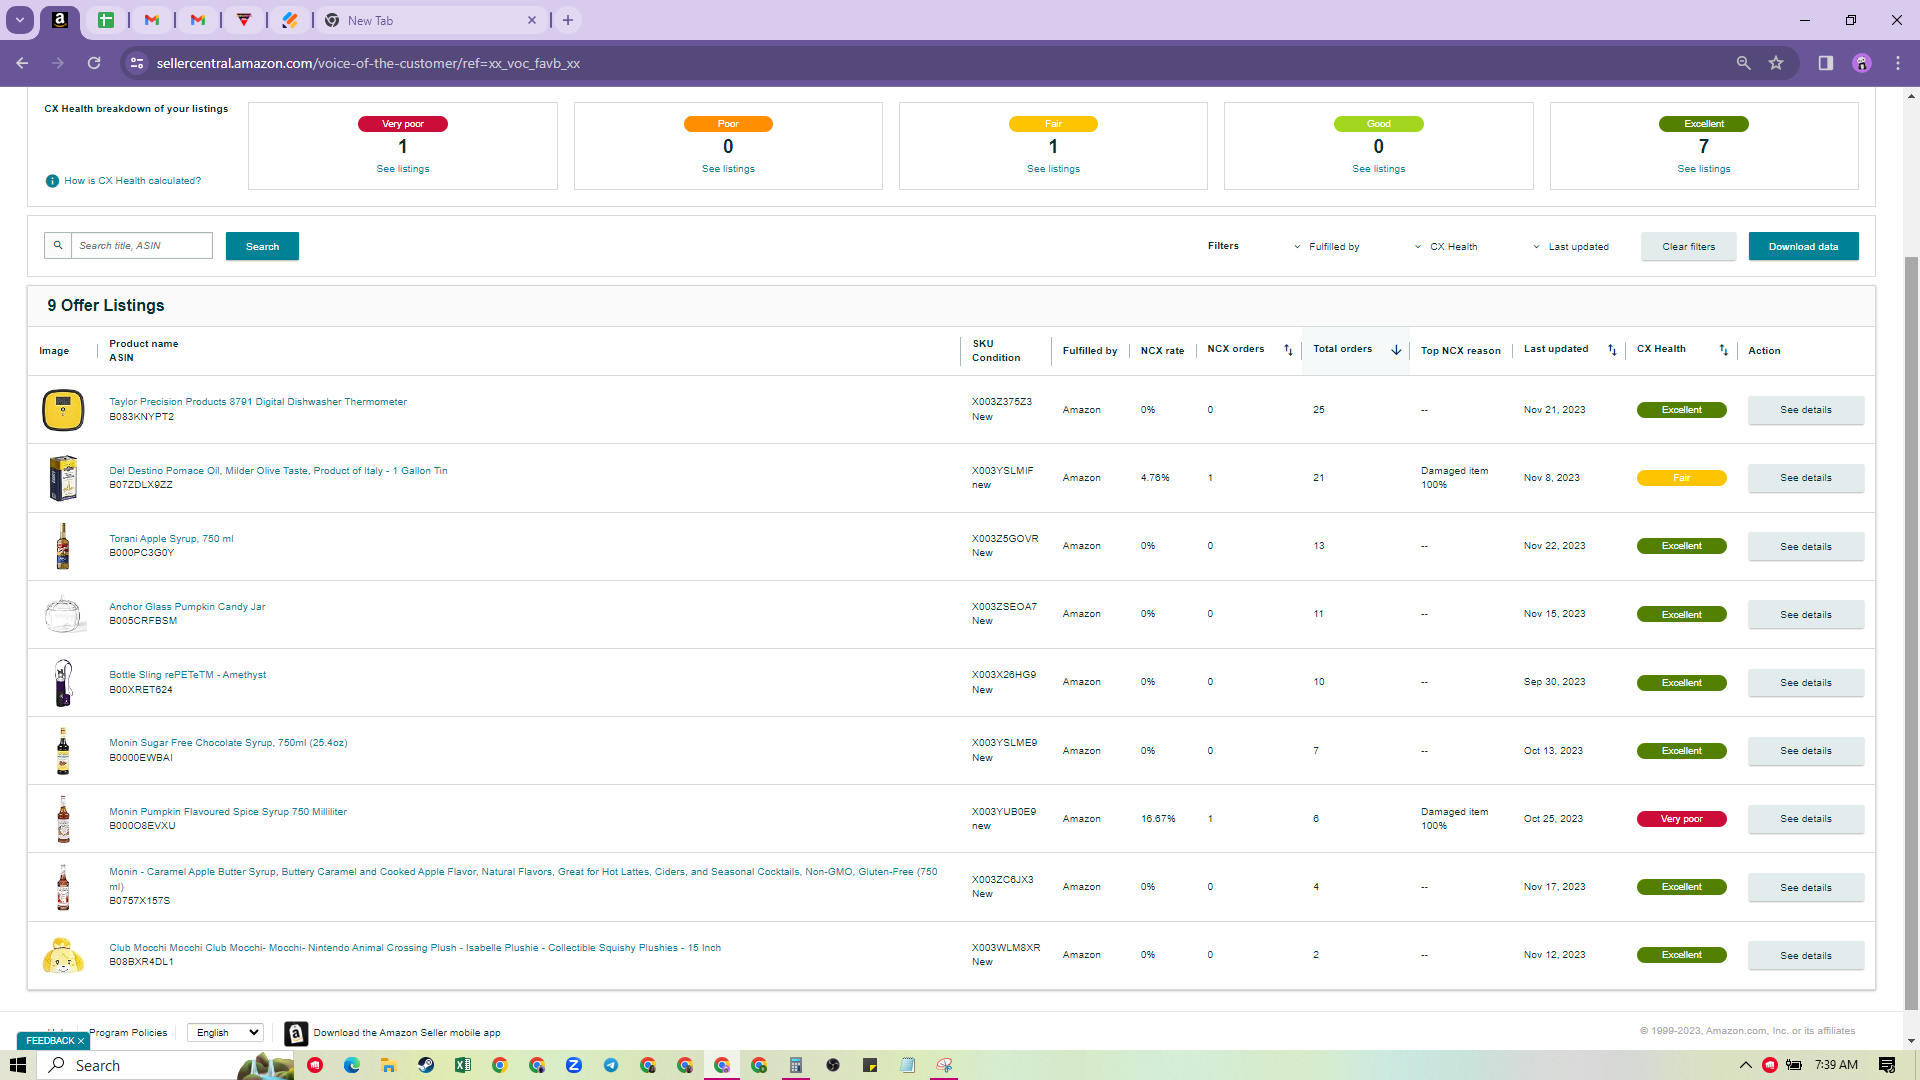See details for Club Mocchi Isabelle Plush
The image size is (1920, 1080).
coord(1805,956)
